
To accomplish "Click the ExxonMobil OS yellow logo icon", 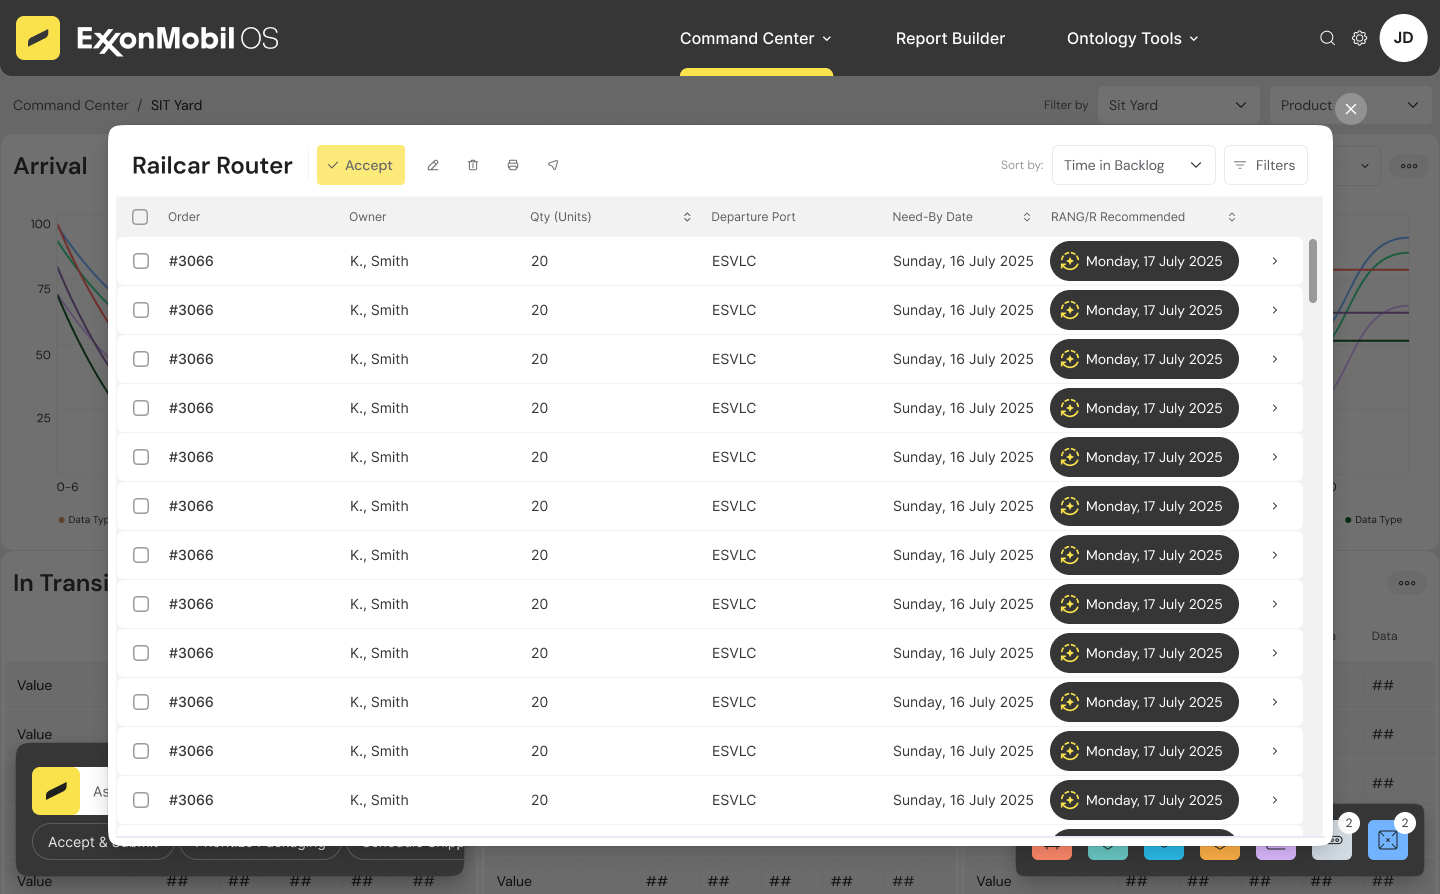I will 38,38.
